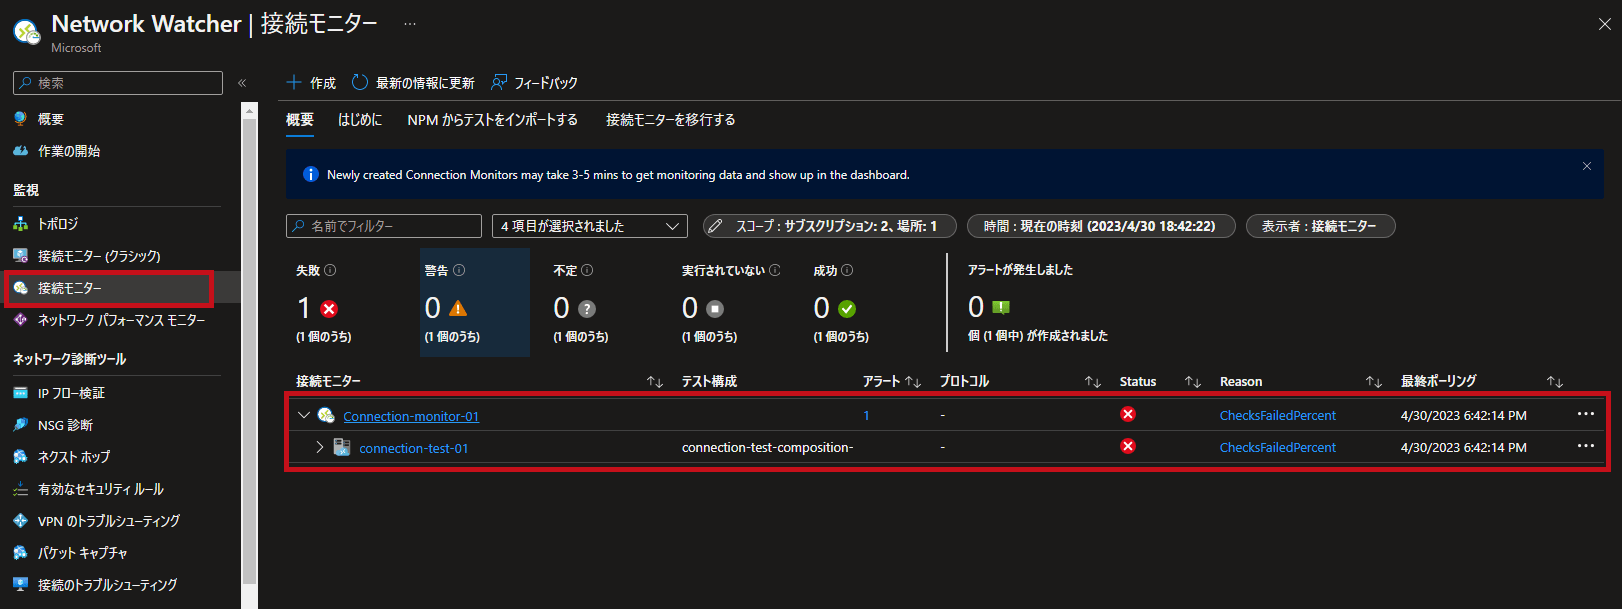
Task: Click the ネクスト ホップ icon
Action: [x=21, y=457]
